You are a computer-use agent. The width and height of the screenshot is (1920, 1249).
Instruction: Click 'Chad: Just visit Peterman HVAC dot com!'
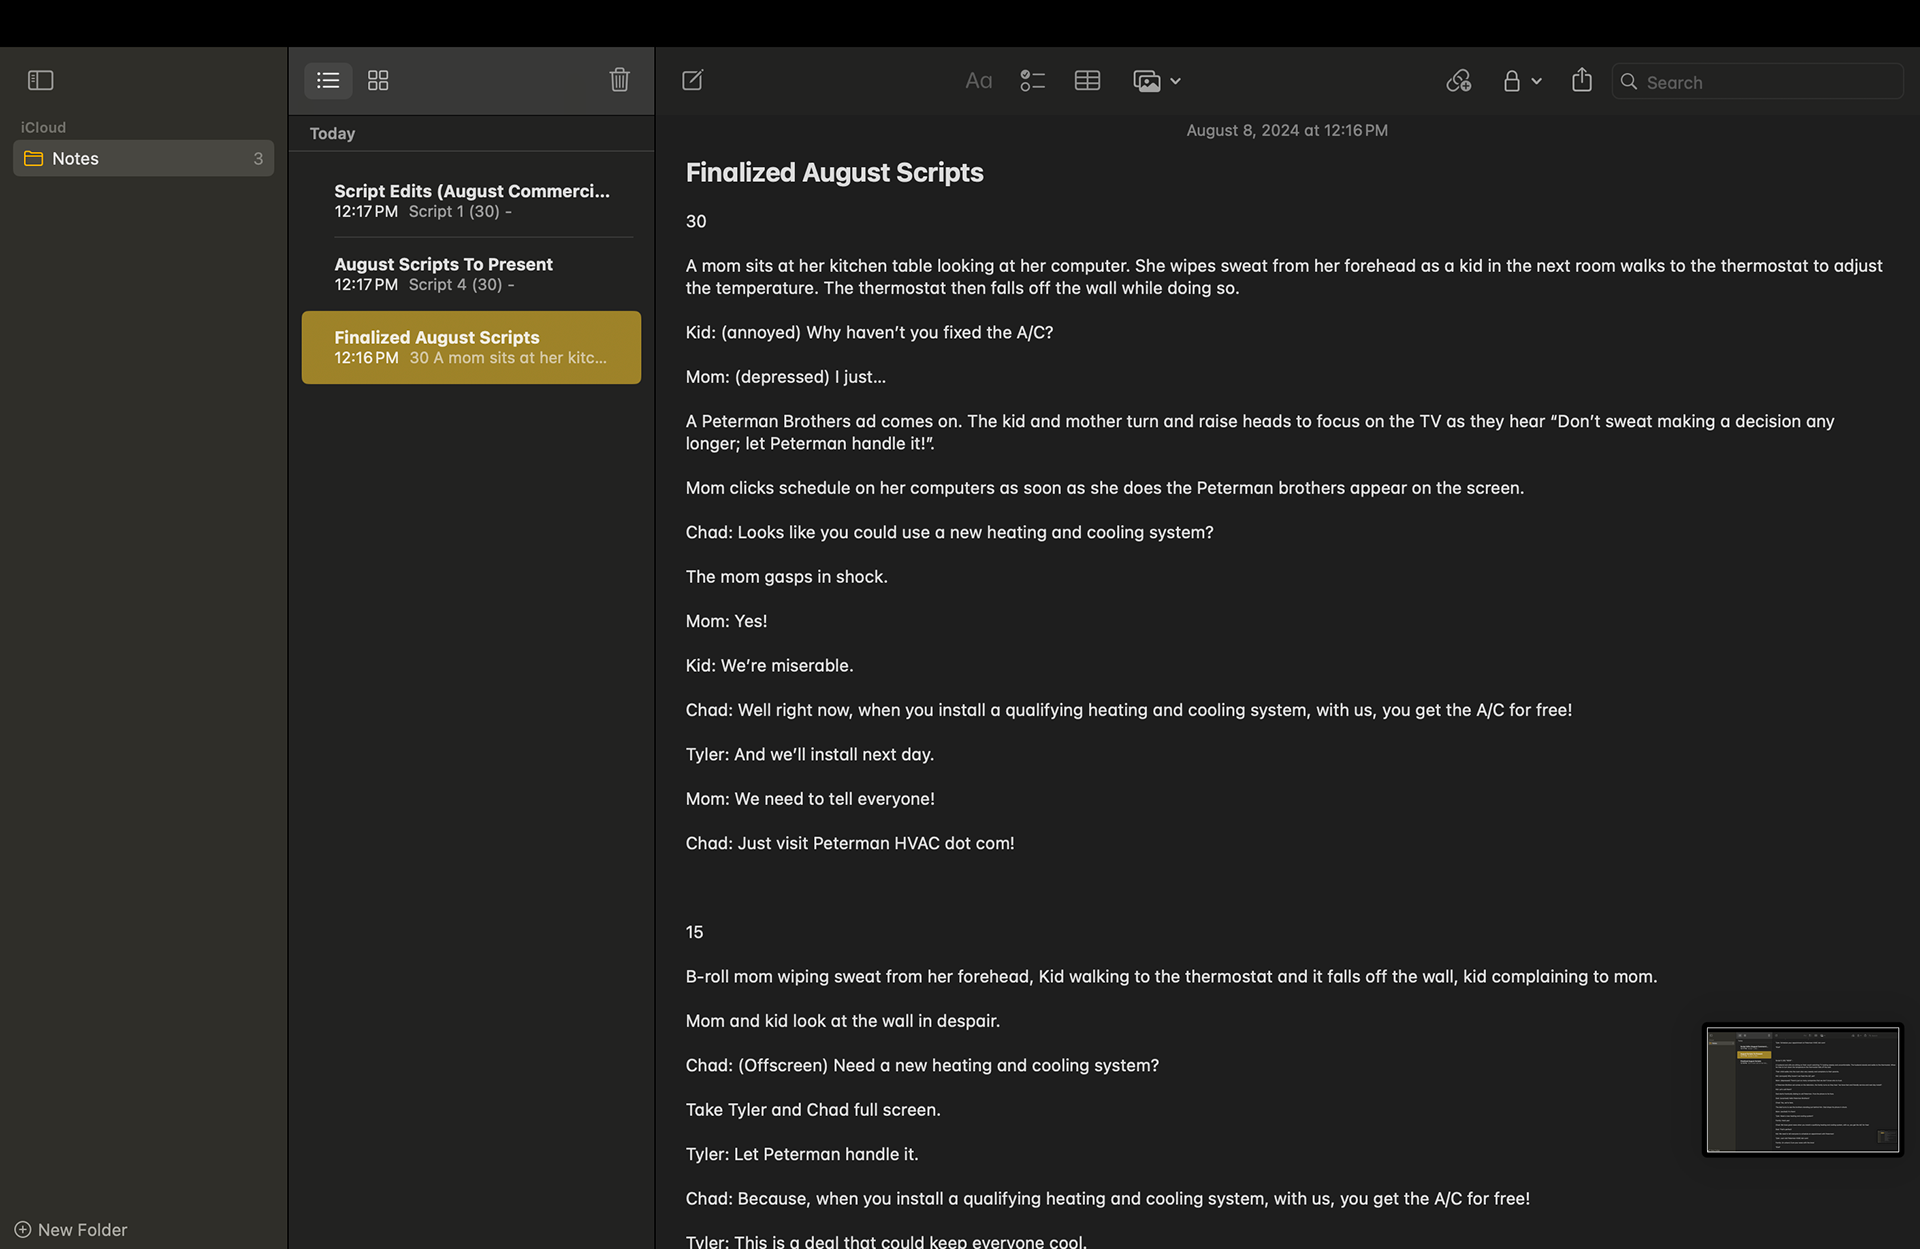pyautogui.click(x=849, y=843)
